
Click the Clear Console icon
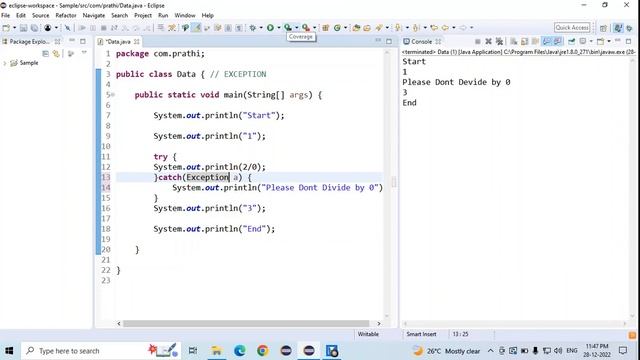pos(513,41)
